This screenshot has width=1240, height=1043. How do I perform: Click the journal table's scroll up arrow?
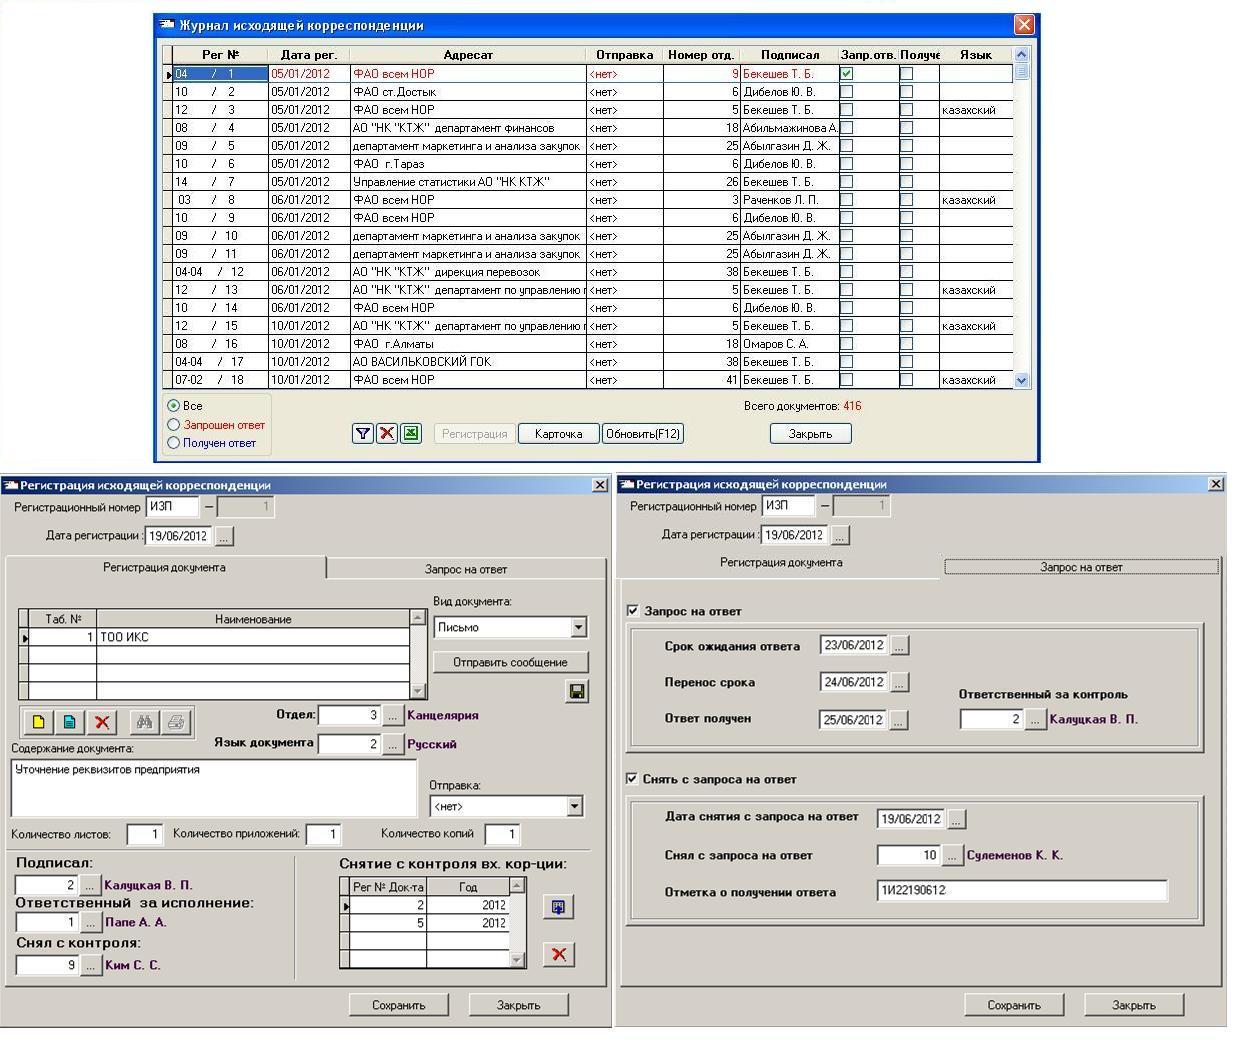[1021, 55]
